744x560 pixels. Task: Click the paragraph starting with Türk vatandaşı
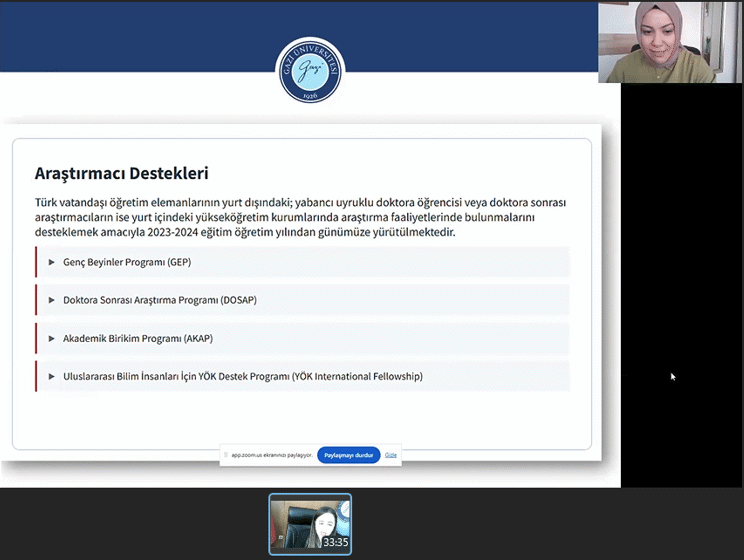point(300,217)
